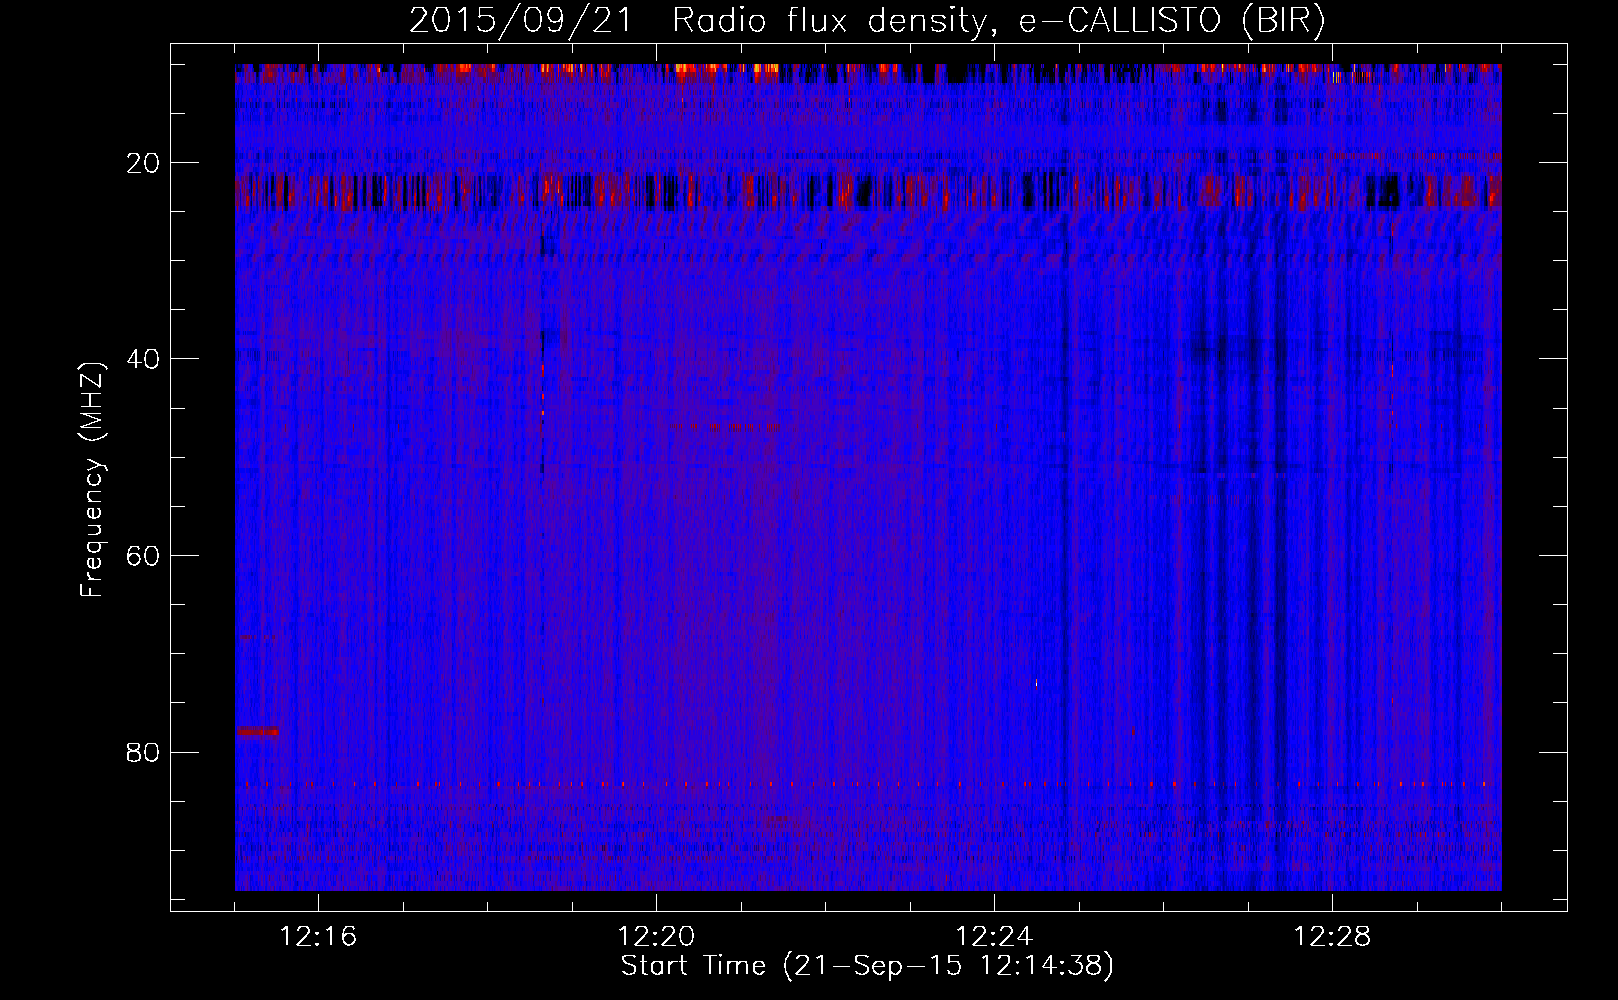Click the plot title '2015/09/21 Radio flux density, e-CALLISTO (BIR)'
1618x1000 pixels.
pyautogui.click(x=867, y=20)
